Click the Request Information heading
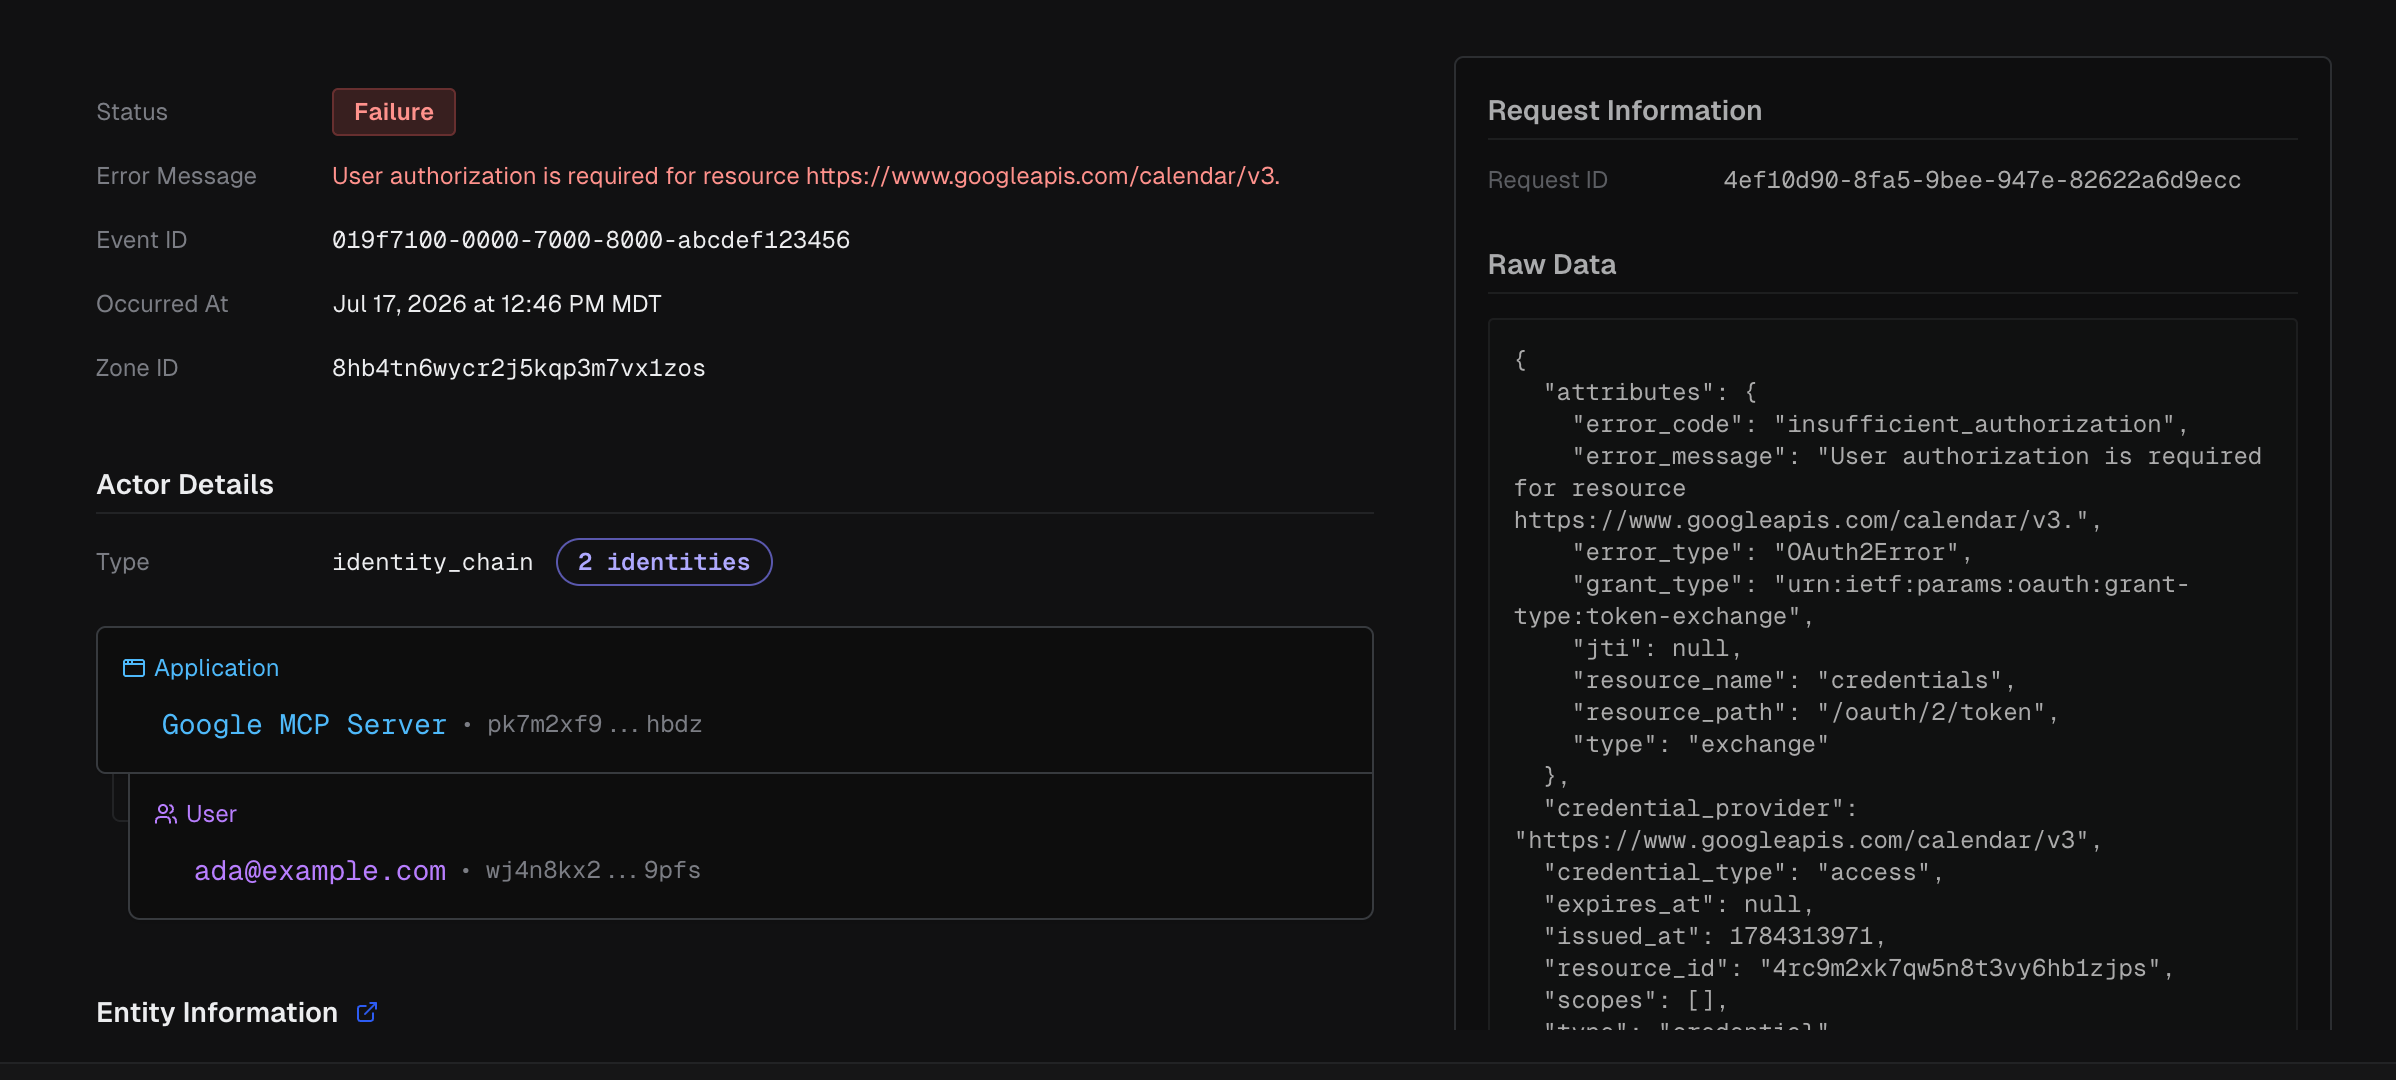This screenshot has height=1080, width=2396. pos(1625,111)
